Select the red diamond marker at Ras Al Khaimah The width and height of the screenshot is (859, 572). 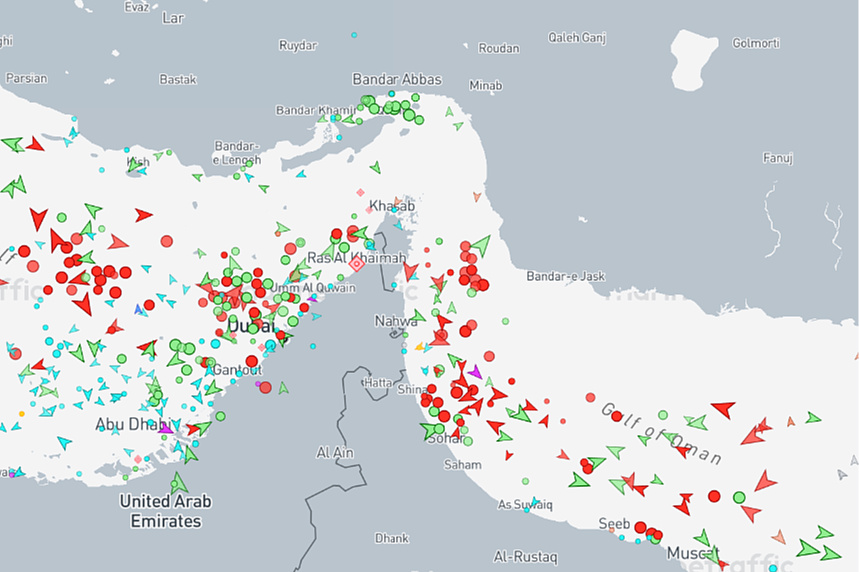tap(357, 264)
